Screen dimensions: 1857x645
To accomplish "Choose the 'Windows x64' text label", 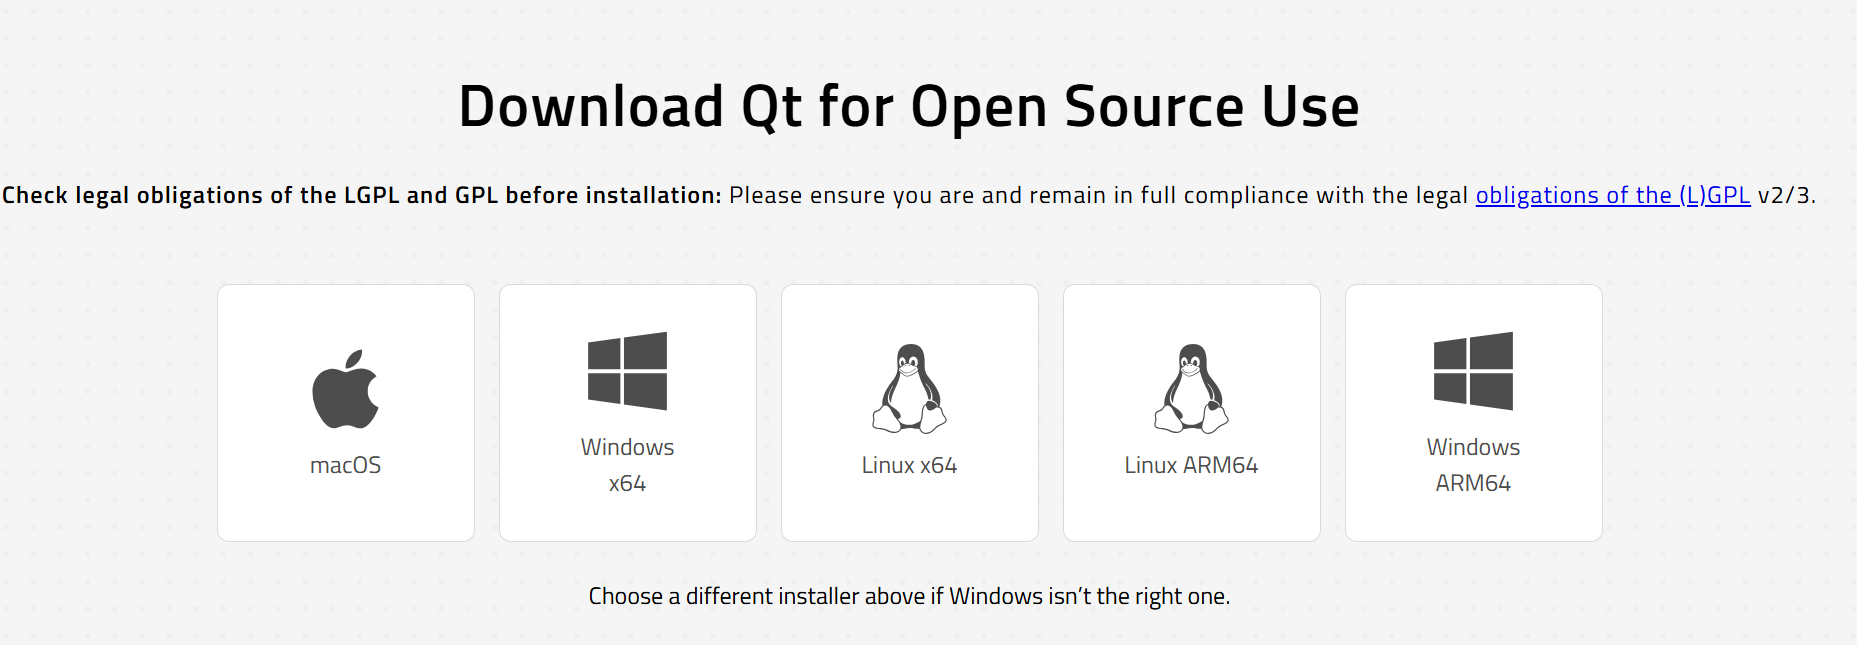I will pyautogui.click(x=627, y=465).
